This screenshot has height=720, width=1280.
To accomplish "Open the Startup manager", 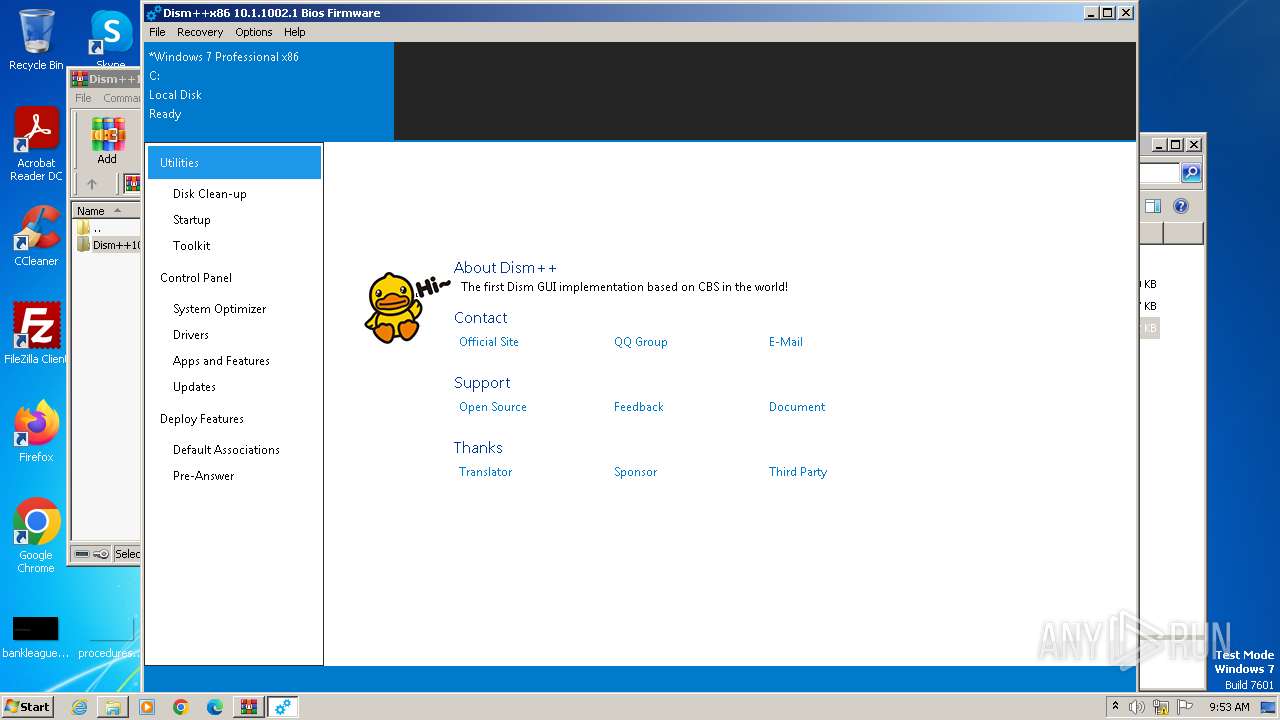I will click(x=191, y=220).
